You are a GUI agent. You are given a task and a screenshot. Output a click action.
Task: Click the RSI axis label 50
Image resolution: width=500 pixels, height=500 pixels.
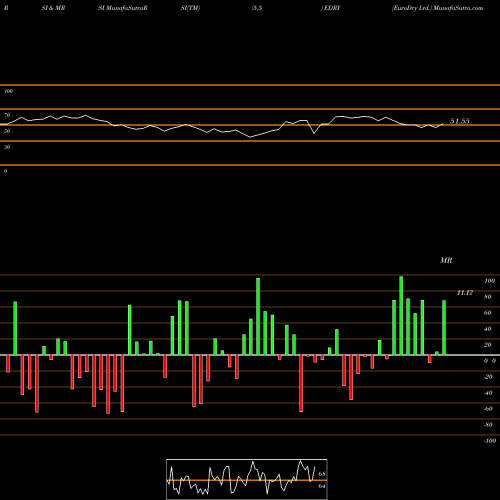coord(7,131)
